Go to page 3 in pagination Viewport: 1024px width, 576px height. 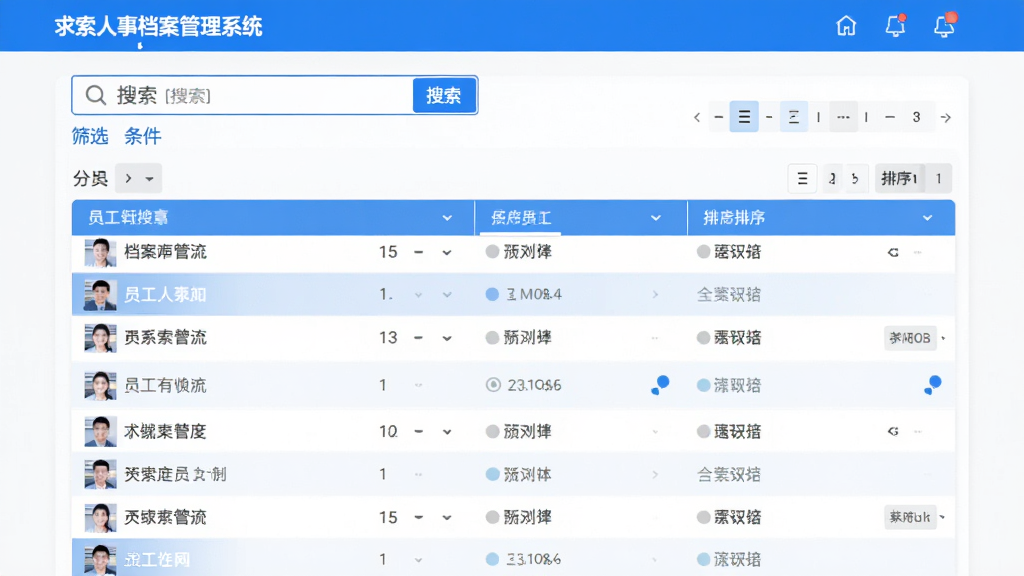[916, 117]
